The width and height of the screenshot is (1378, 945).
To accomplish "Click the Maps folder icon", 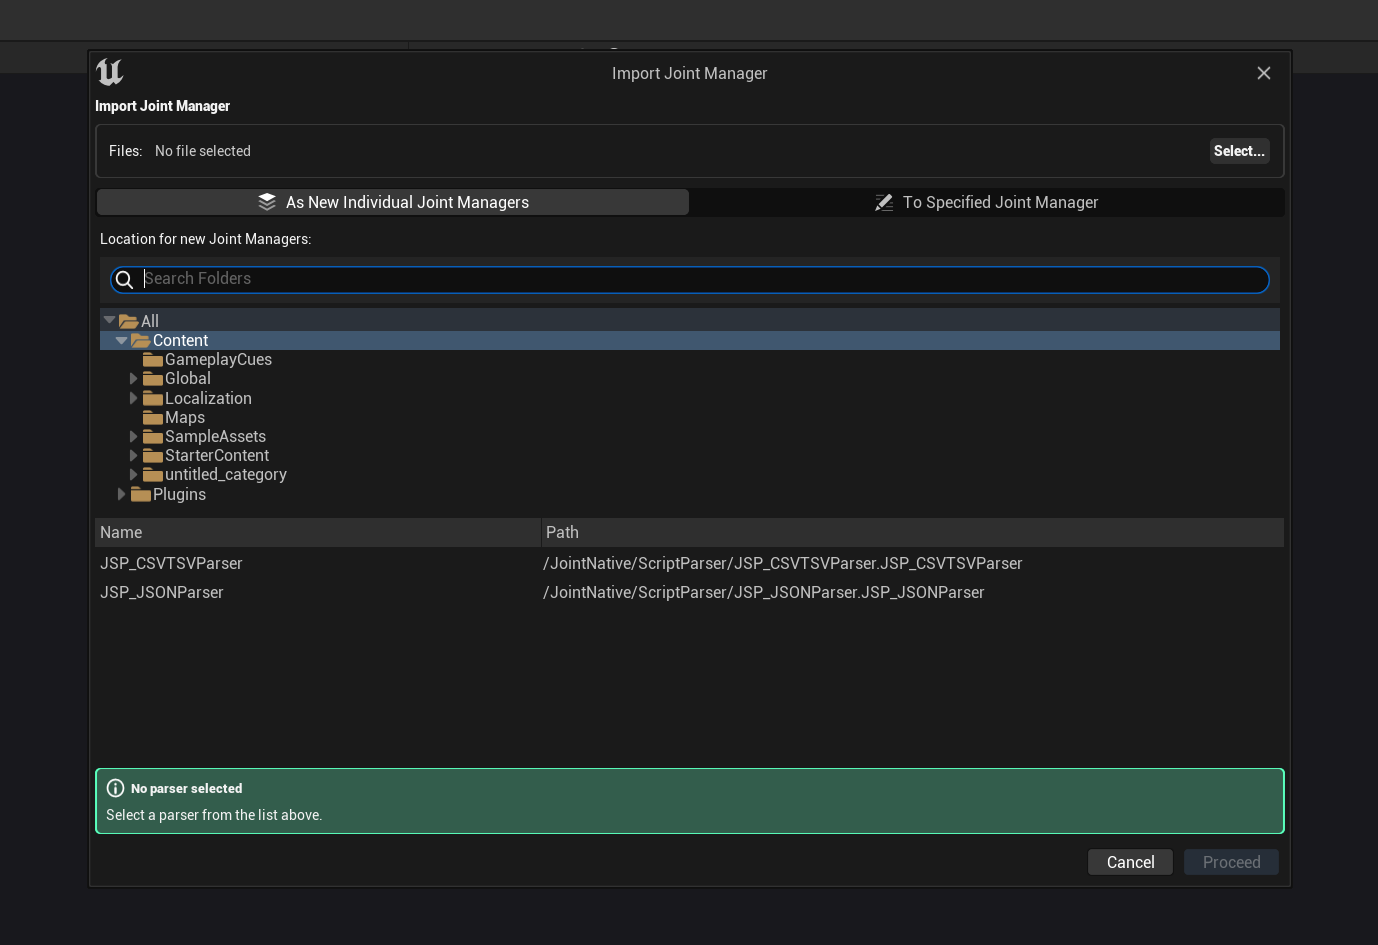I will [x=152, y=418].
